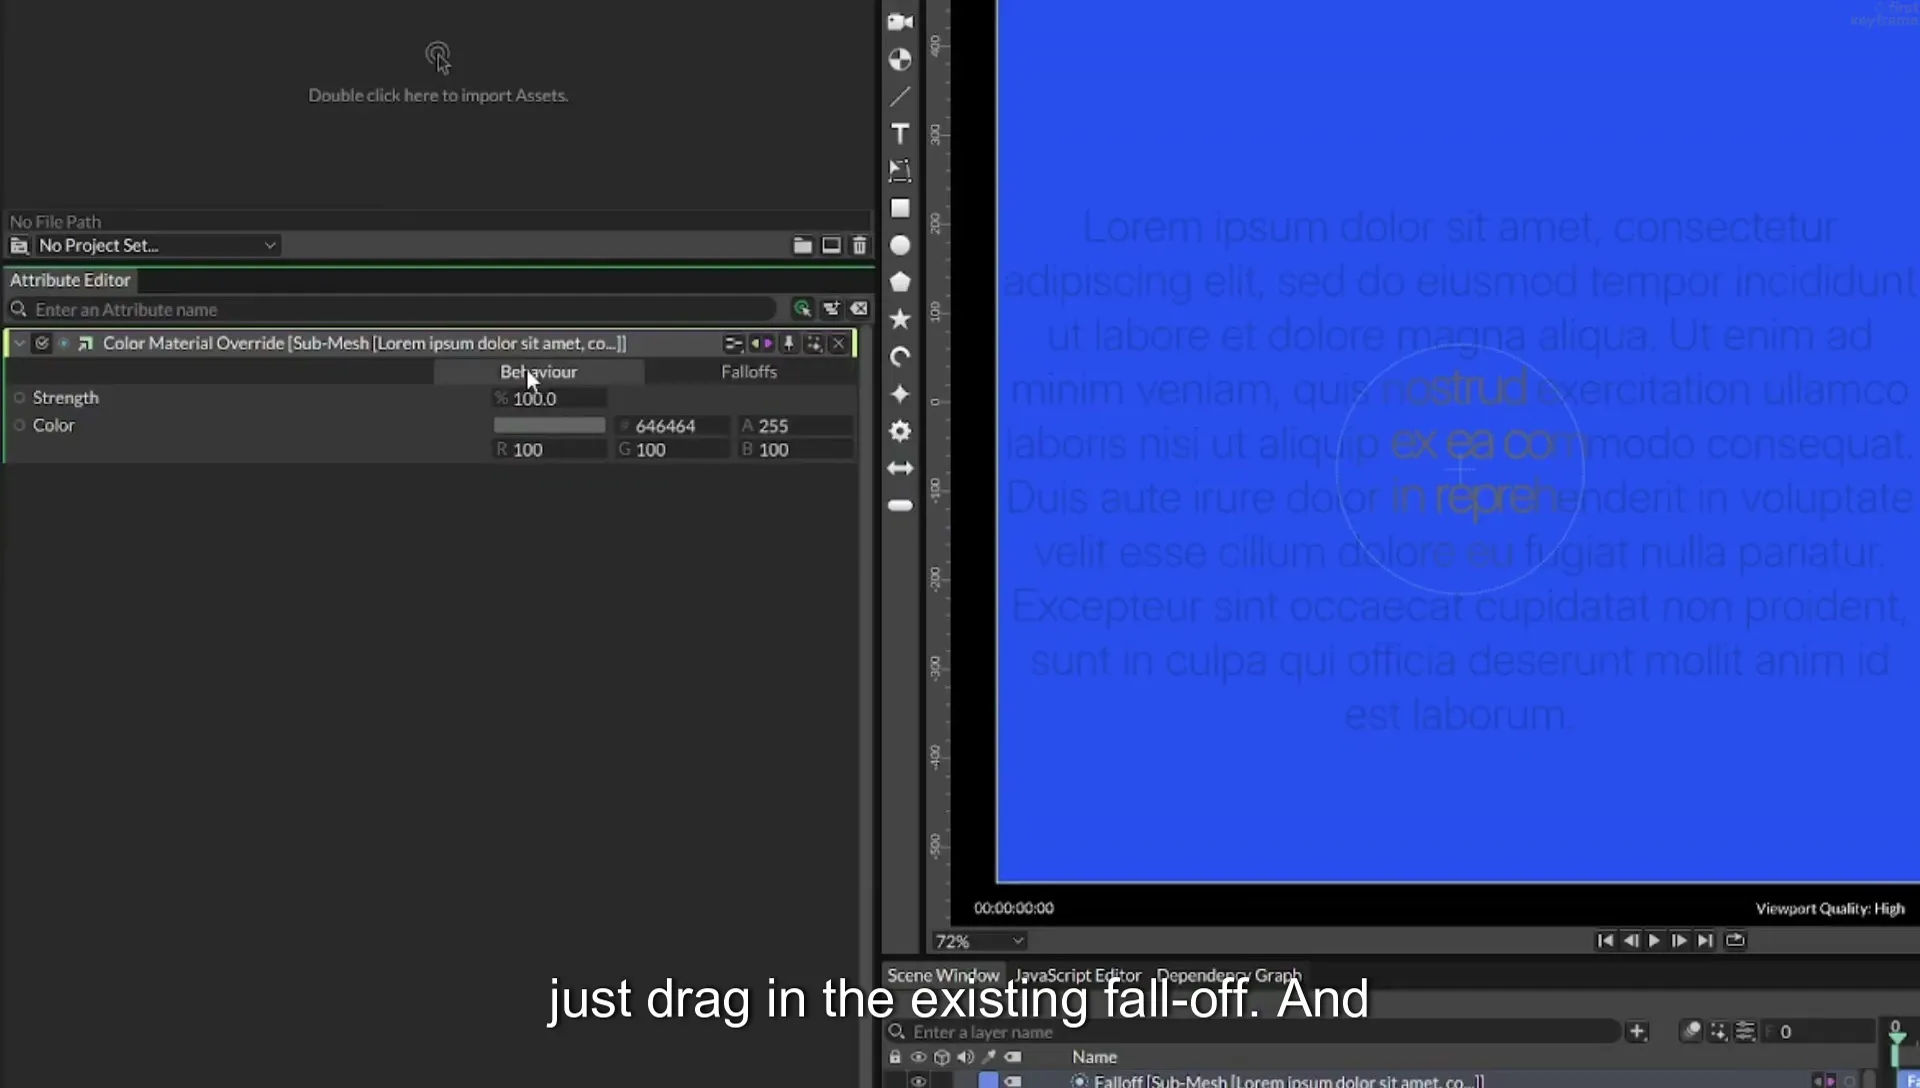Select the Rectangle shape tool
This screenshot has height=1088, width=1920.
pos(900,208)
